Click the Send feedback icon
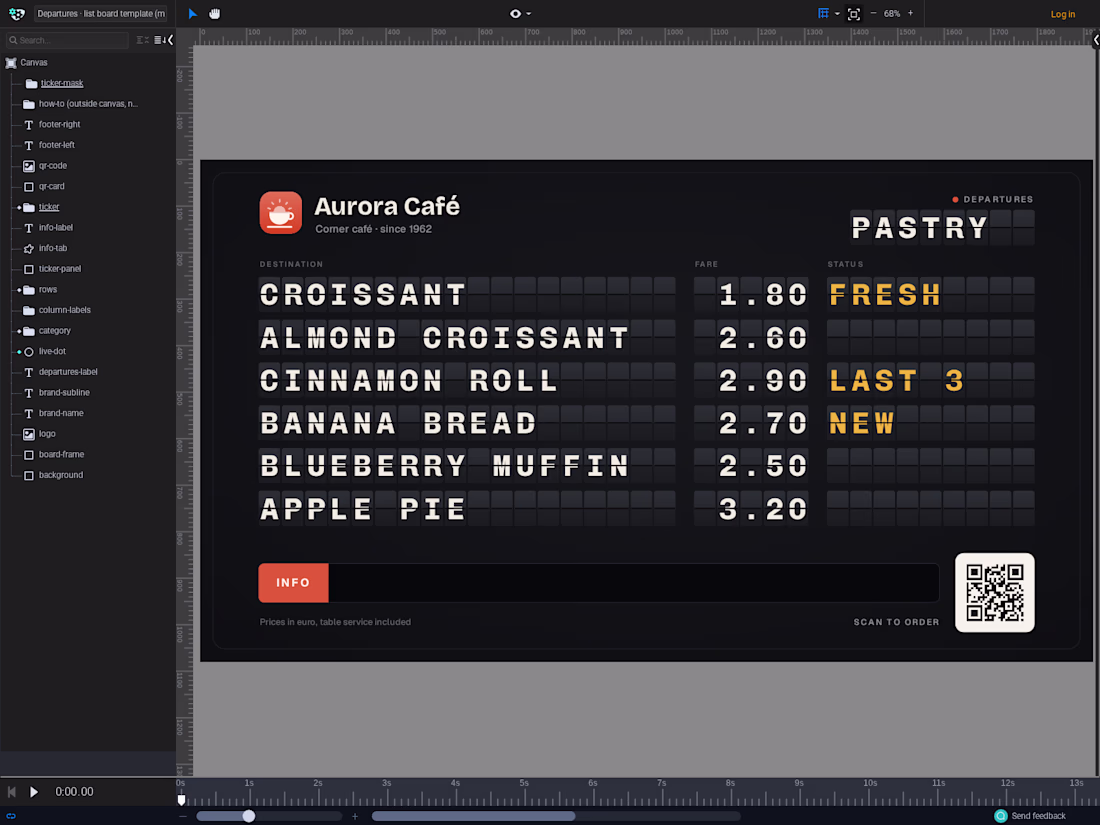Viewport: 1100px width, 825px height. tap(1001, 816)
